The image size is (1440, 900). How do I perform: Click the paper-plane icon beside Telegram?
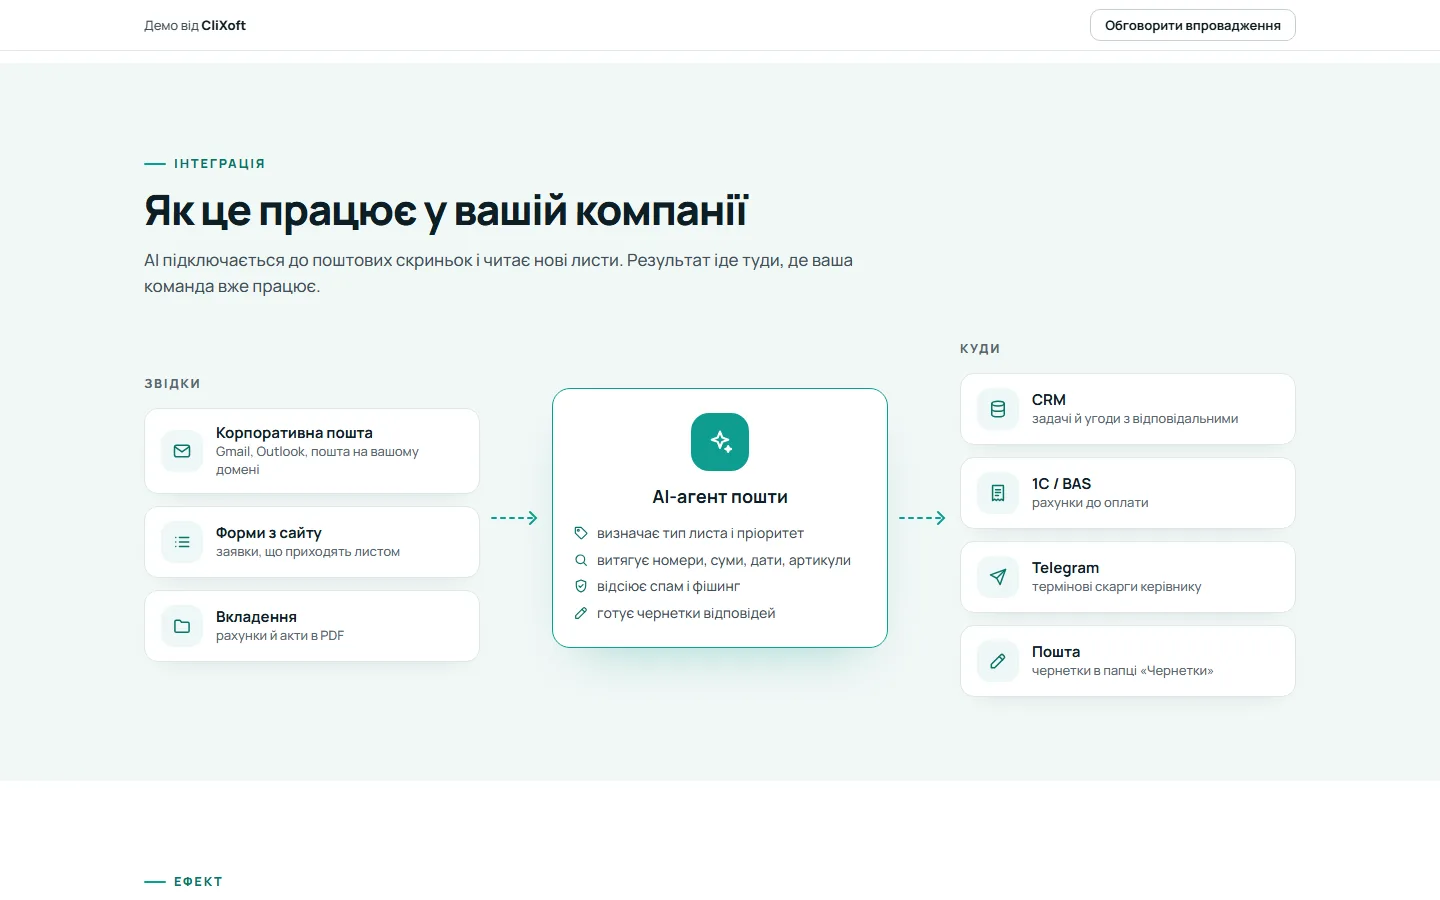click(998, 577)
